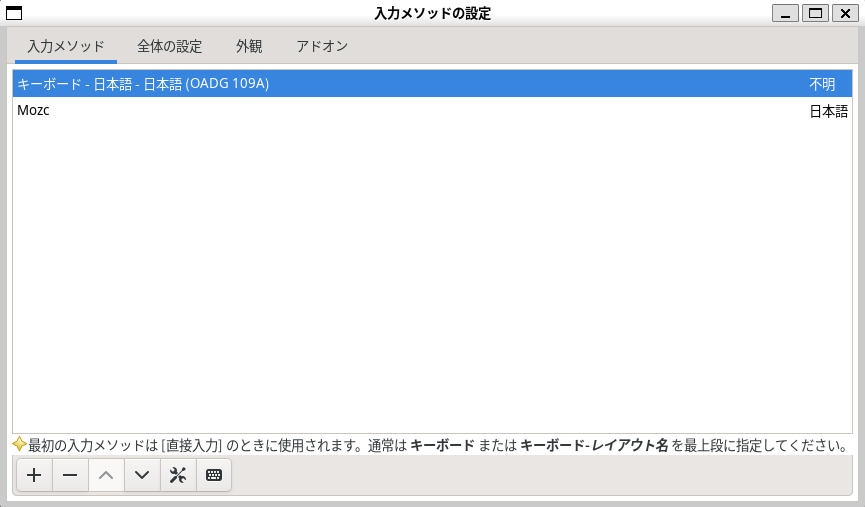The height and width of the screenshot is (507, 865).
Task: Open keyboard layout chooser icon
Action: 213,475
